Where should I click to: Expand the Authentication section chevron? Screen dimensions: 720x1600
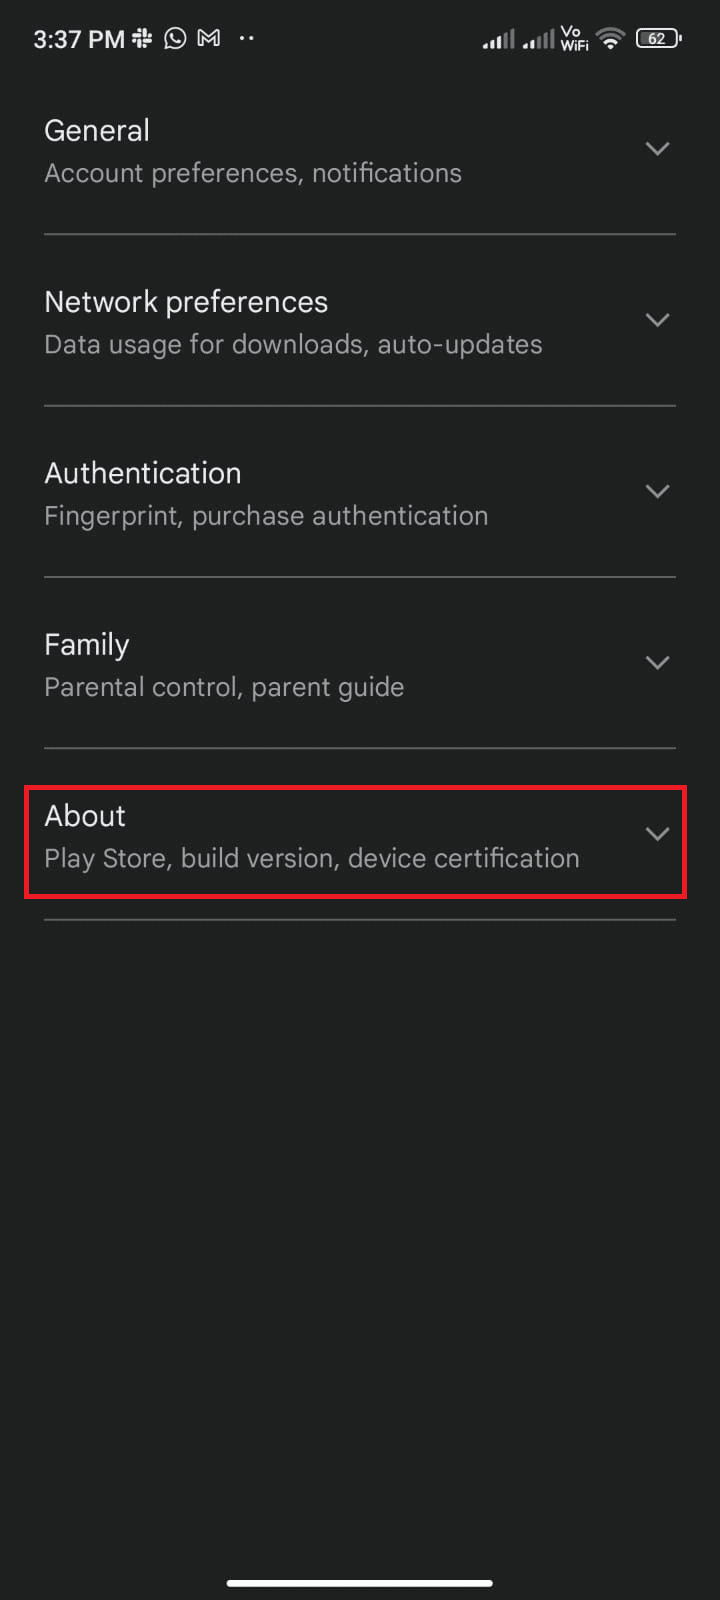point(657,491)
